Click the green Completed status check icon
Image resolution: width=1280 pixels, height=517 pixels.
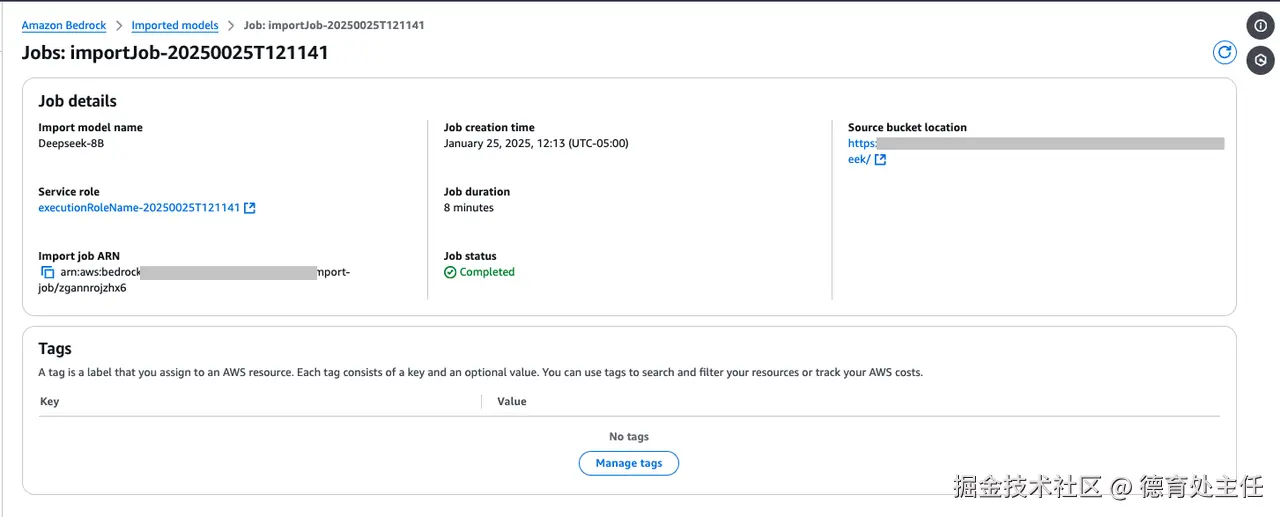pyautogui.click(x=450, y=272)
